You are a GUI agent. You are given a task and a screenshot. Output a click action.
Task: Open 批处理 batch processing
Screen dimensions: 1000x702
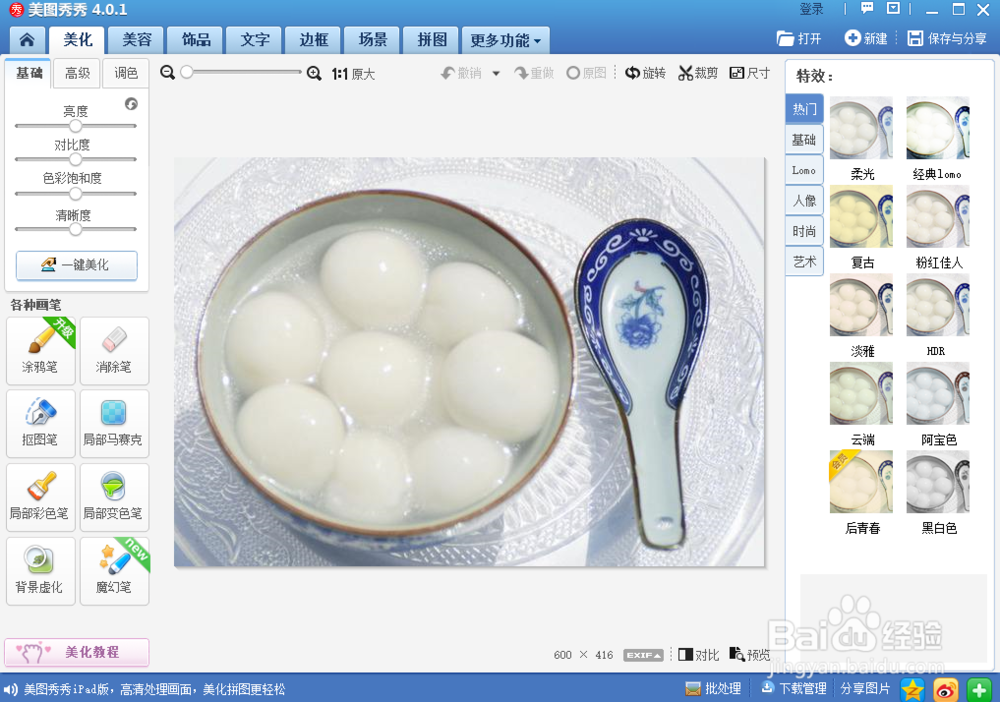click(x=713, y=689)
